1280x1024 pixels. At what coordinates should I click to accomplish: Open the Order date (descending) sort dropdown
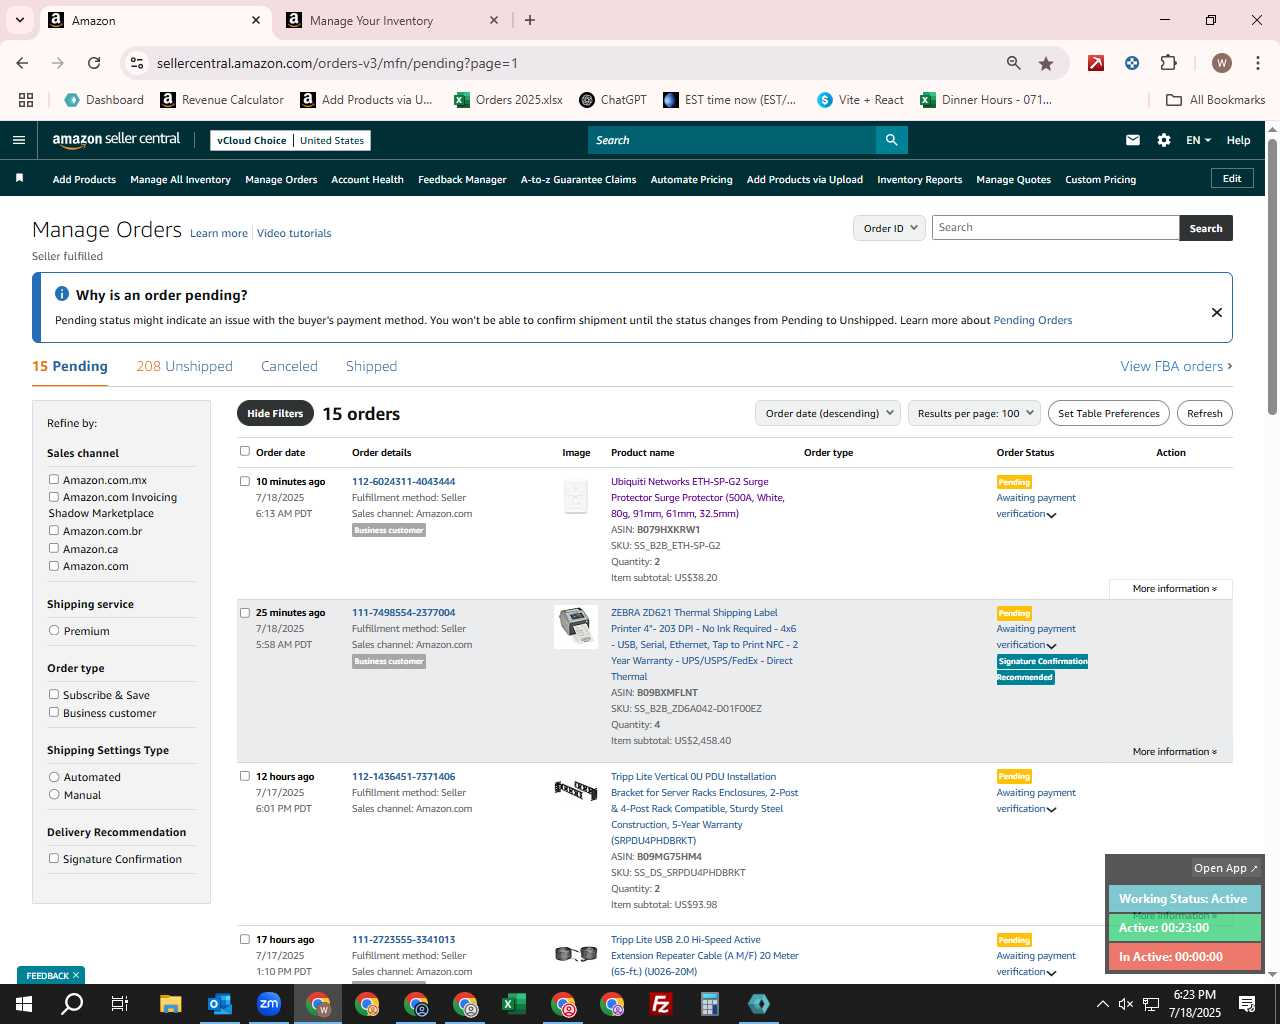tap(827, 413)
